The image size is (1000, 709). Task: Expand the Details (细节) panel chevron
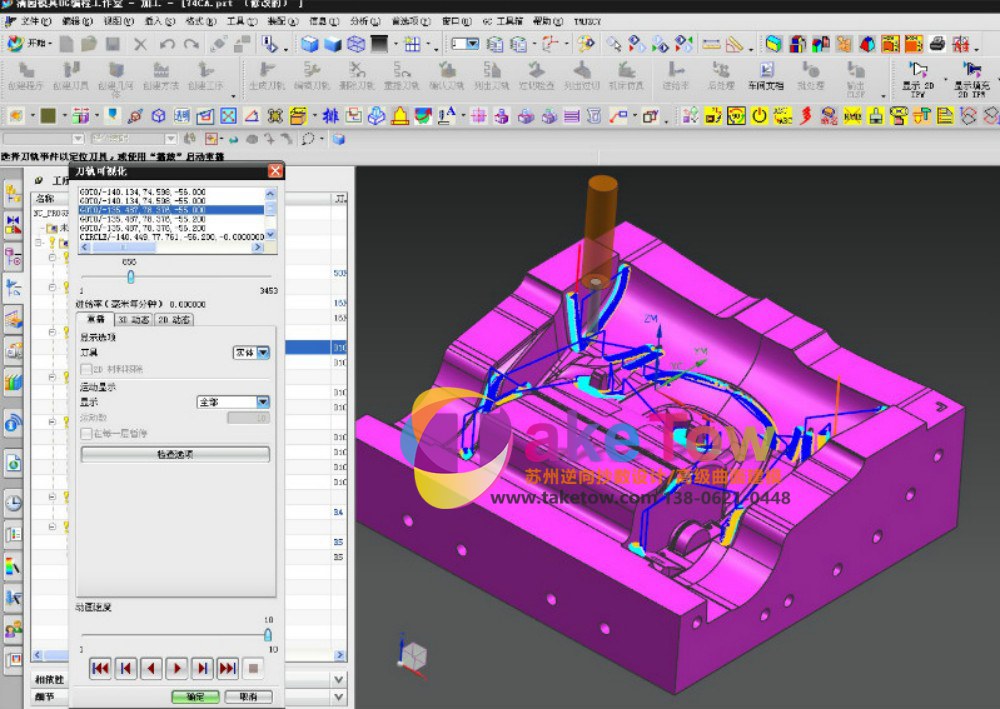[x=339, y=697]
